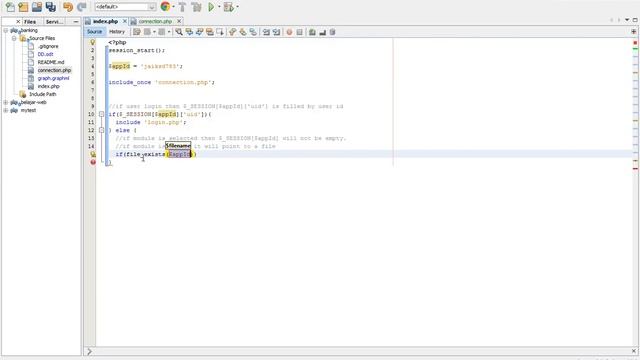Click the Find Selection magnifier icon

pos(179,32)
